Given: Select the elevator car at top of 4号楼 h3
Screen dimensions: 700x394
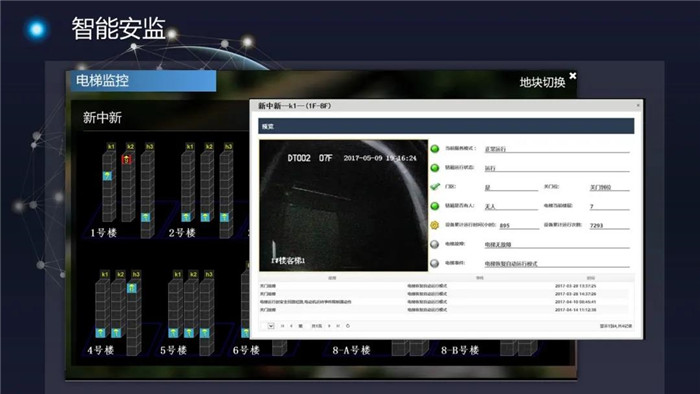Looking at the screenshot, I should [x=131, y=288].
